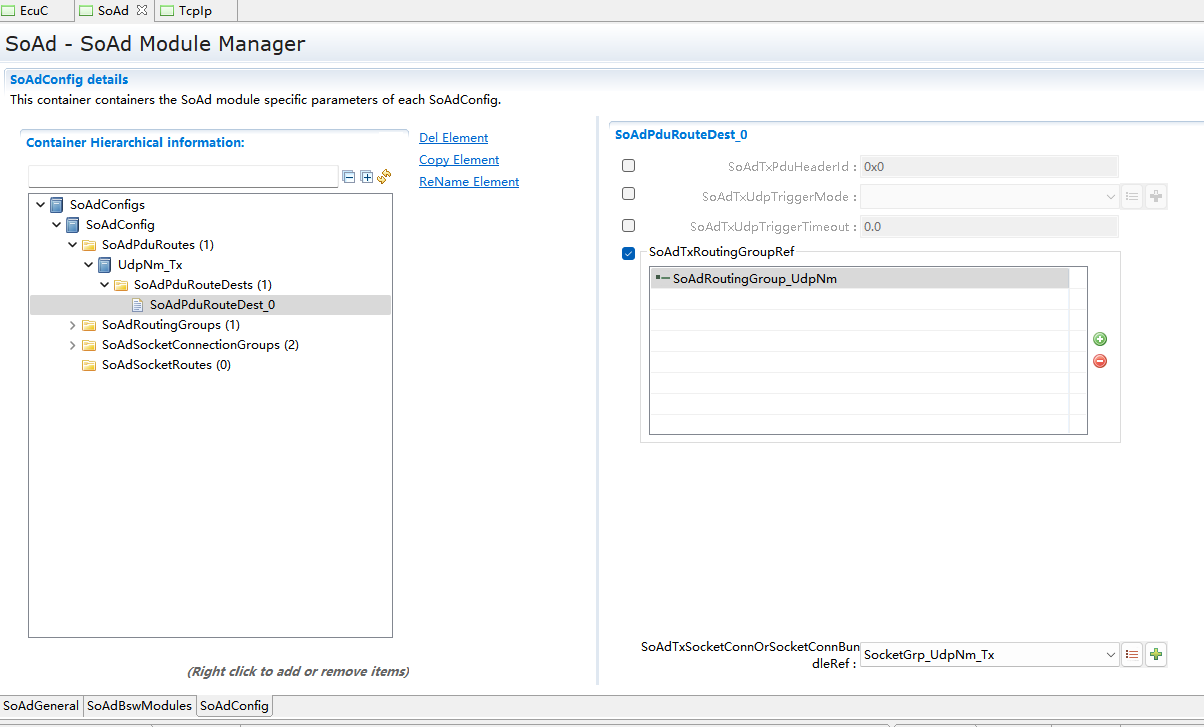Image resolution: width=1204 pixels, height=727 pixels.
Task: Close the SoAd editor tab
Action: (x=141, y=10)
